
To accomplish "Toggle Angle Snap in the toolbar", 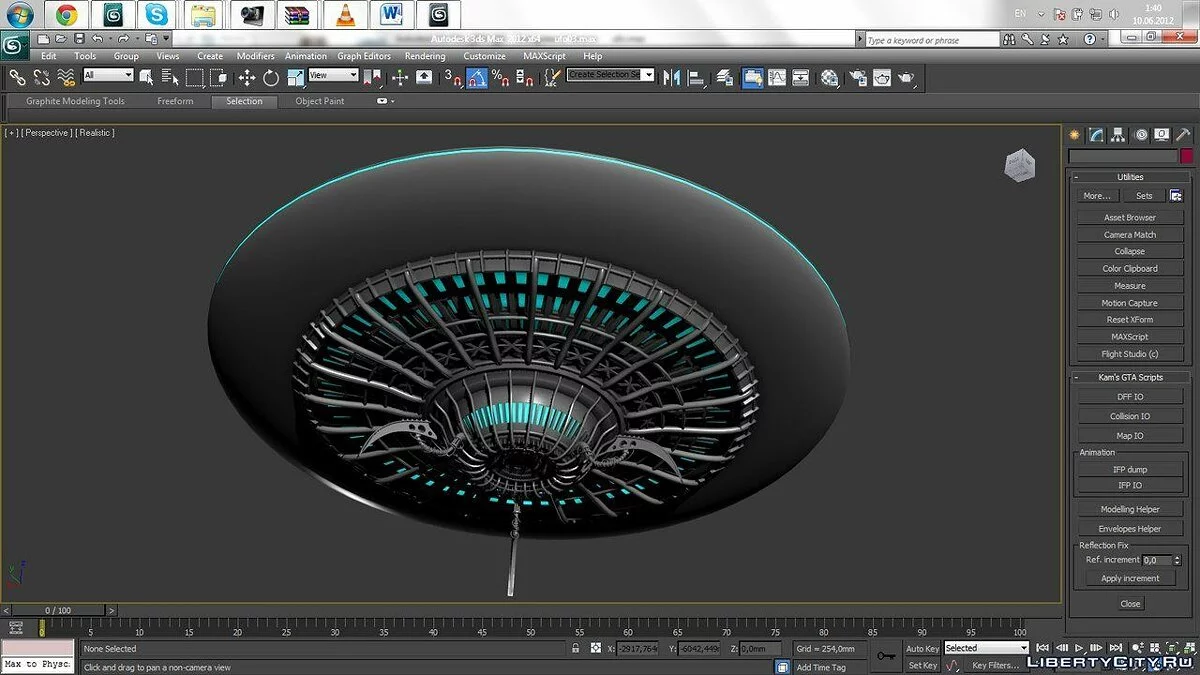I will (478, 78).
